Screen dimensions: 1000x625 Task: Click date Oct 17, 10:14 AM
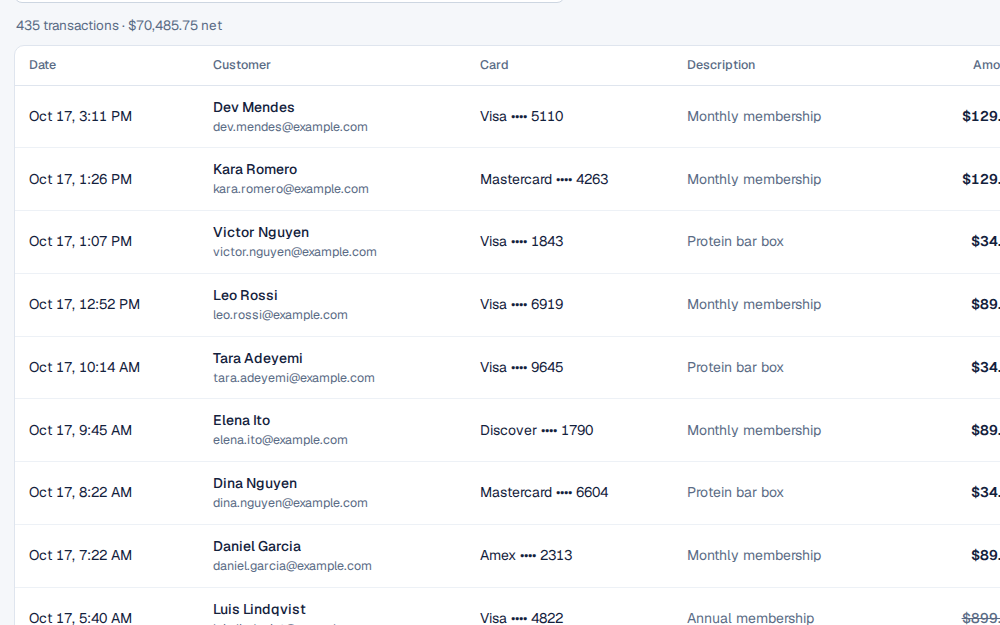(x=84, y=367)
